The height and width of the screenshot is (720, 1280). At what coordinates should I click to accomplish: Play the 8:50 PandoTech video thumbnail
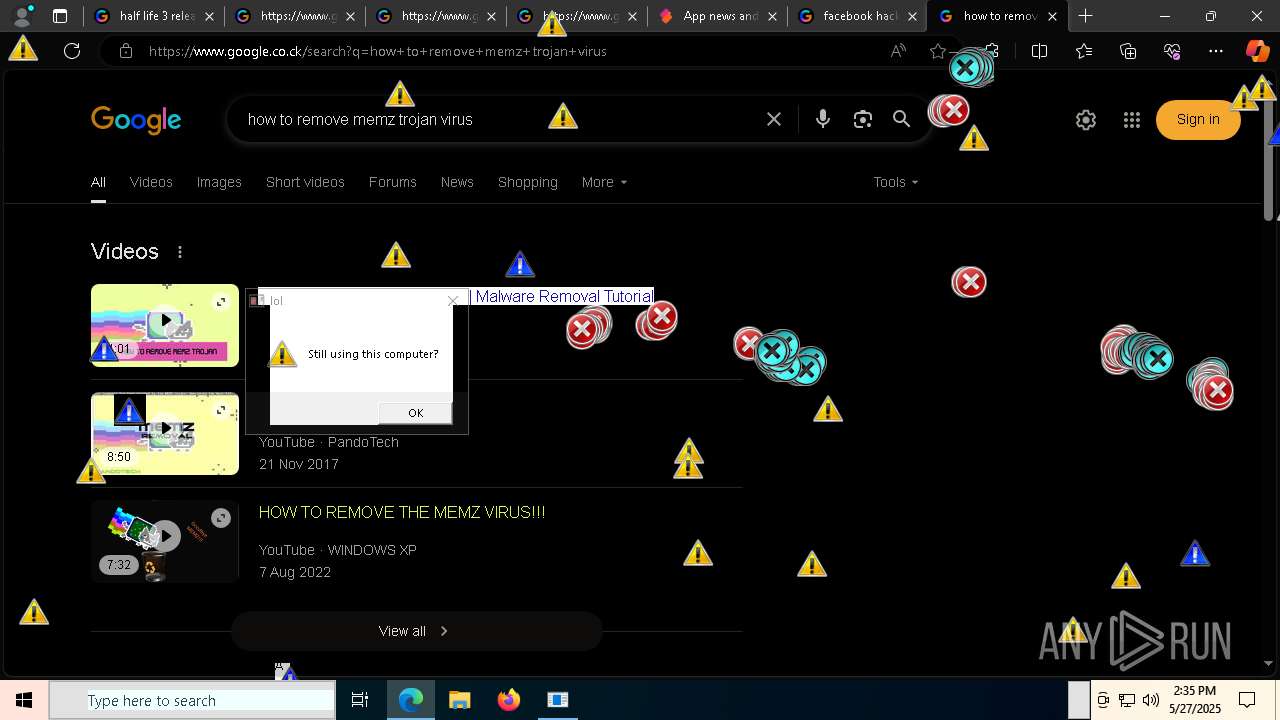coord(165,433)
